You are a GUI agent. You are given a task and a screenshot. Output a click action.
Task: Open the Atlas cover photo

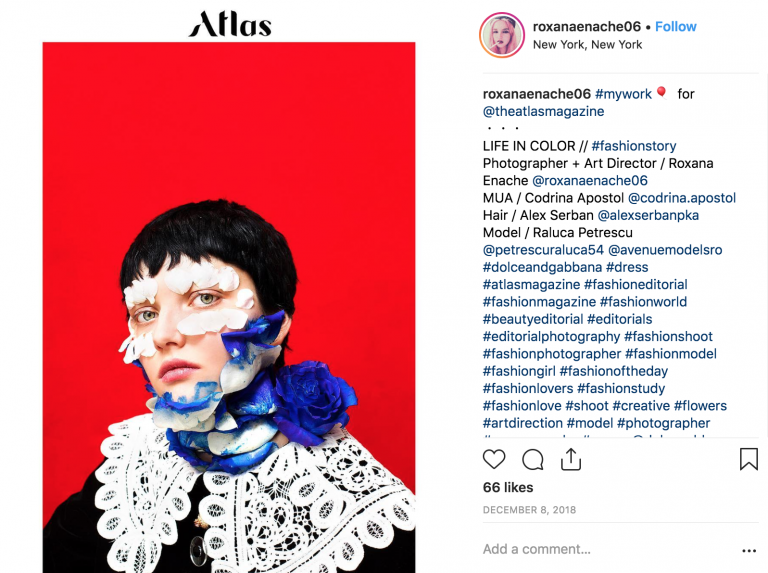229,307
